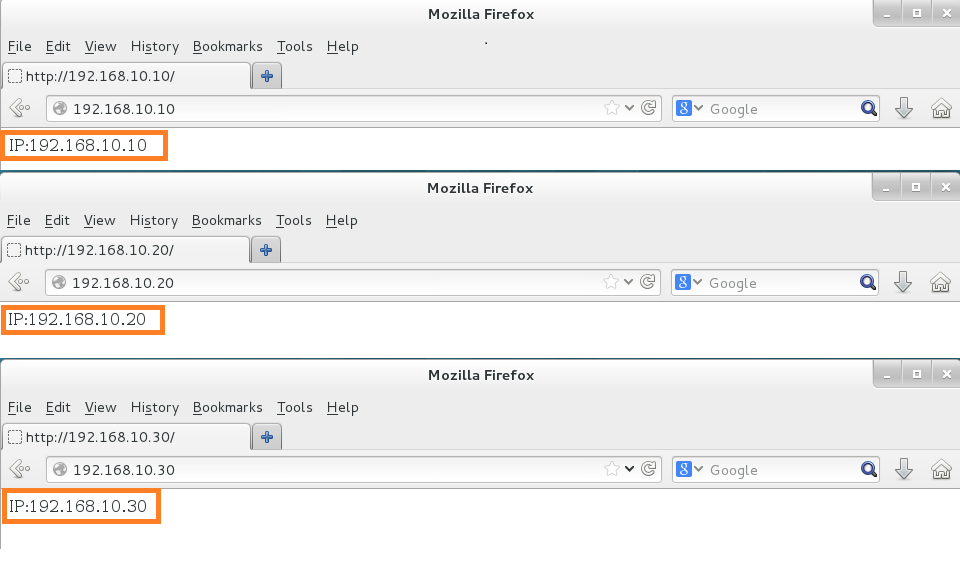Click the address bar showing 192.168.10.20
960x588 pixels.
330,283
